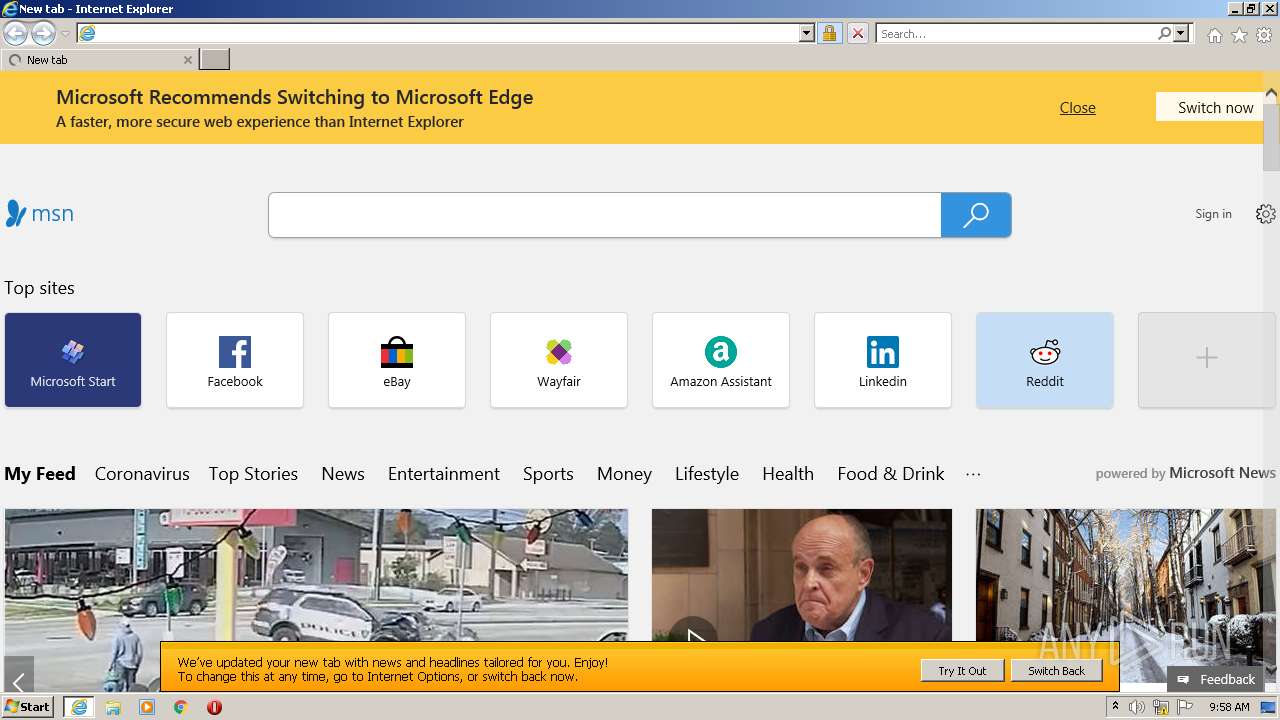Click the blue msn search button

(x=976, y=215)
